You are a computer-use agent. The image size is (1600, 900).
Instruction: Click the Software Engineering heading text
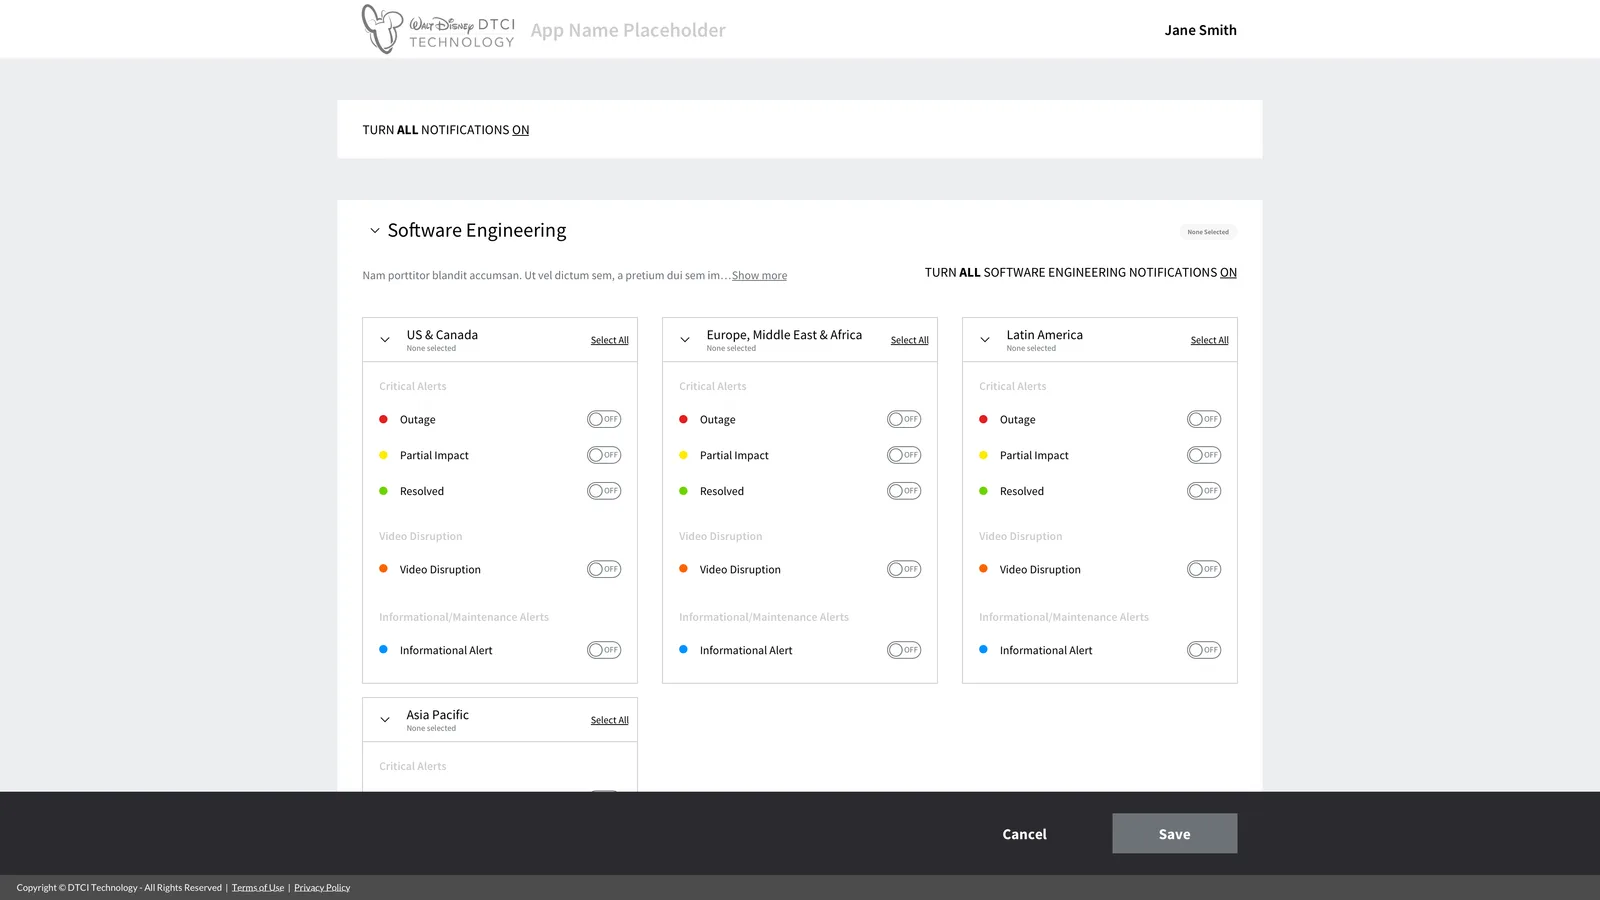[477, 230]
